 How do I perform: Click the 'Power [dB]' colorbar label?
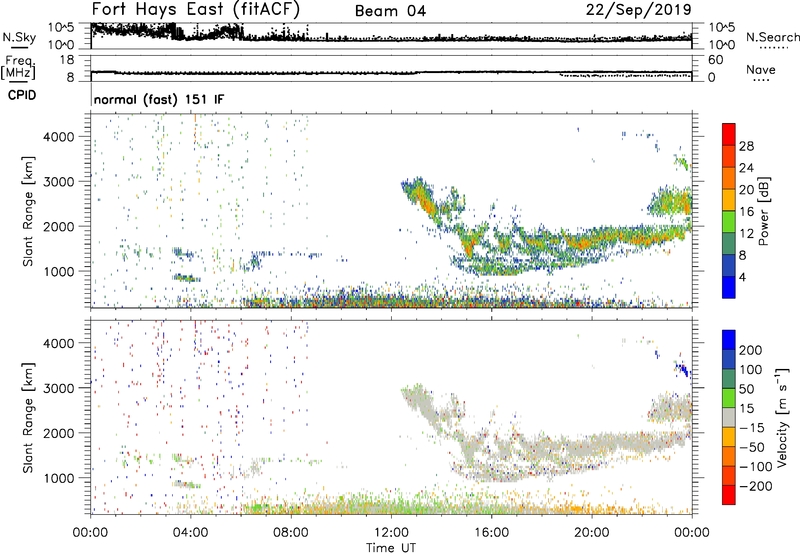pos(764,211)
